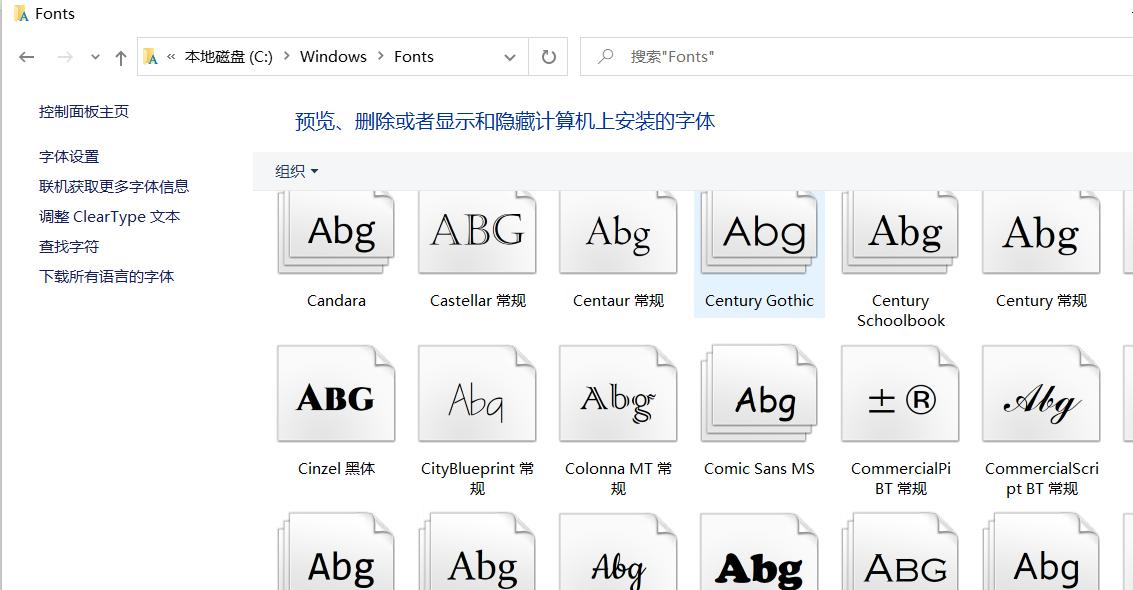Open the Century Gothic font

pos(758,232)
